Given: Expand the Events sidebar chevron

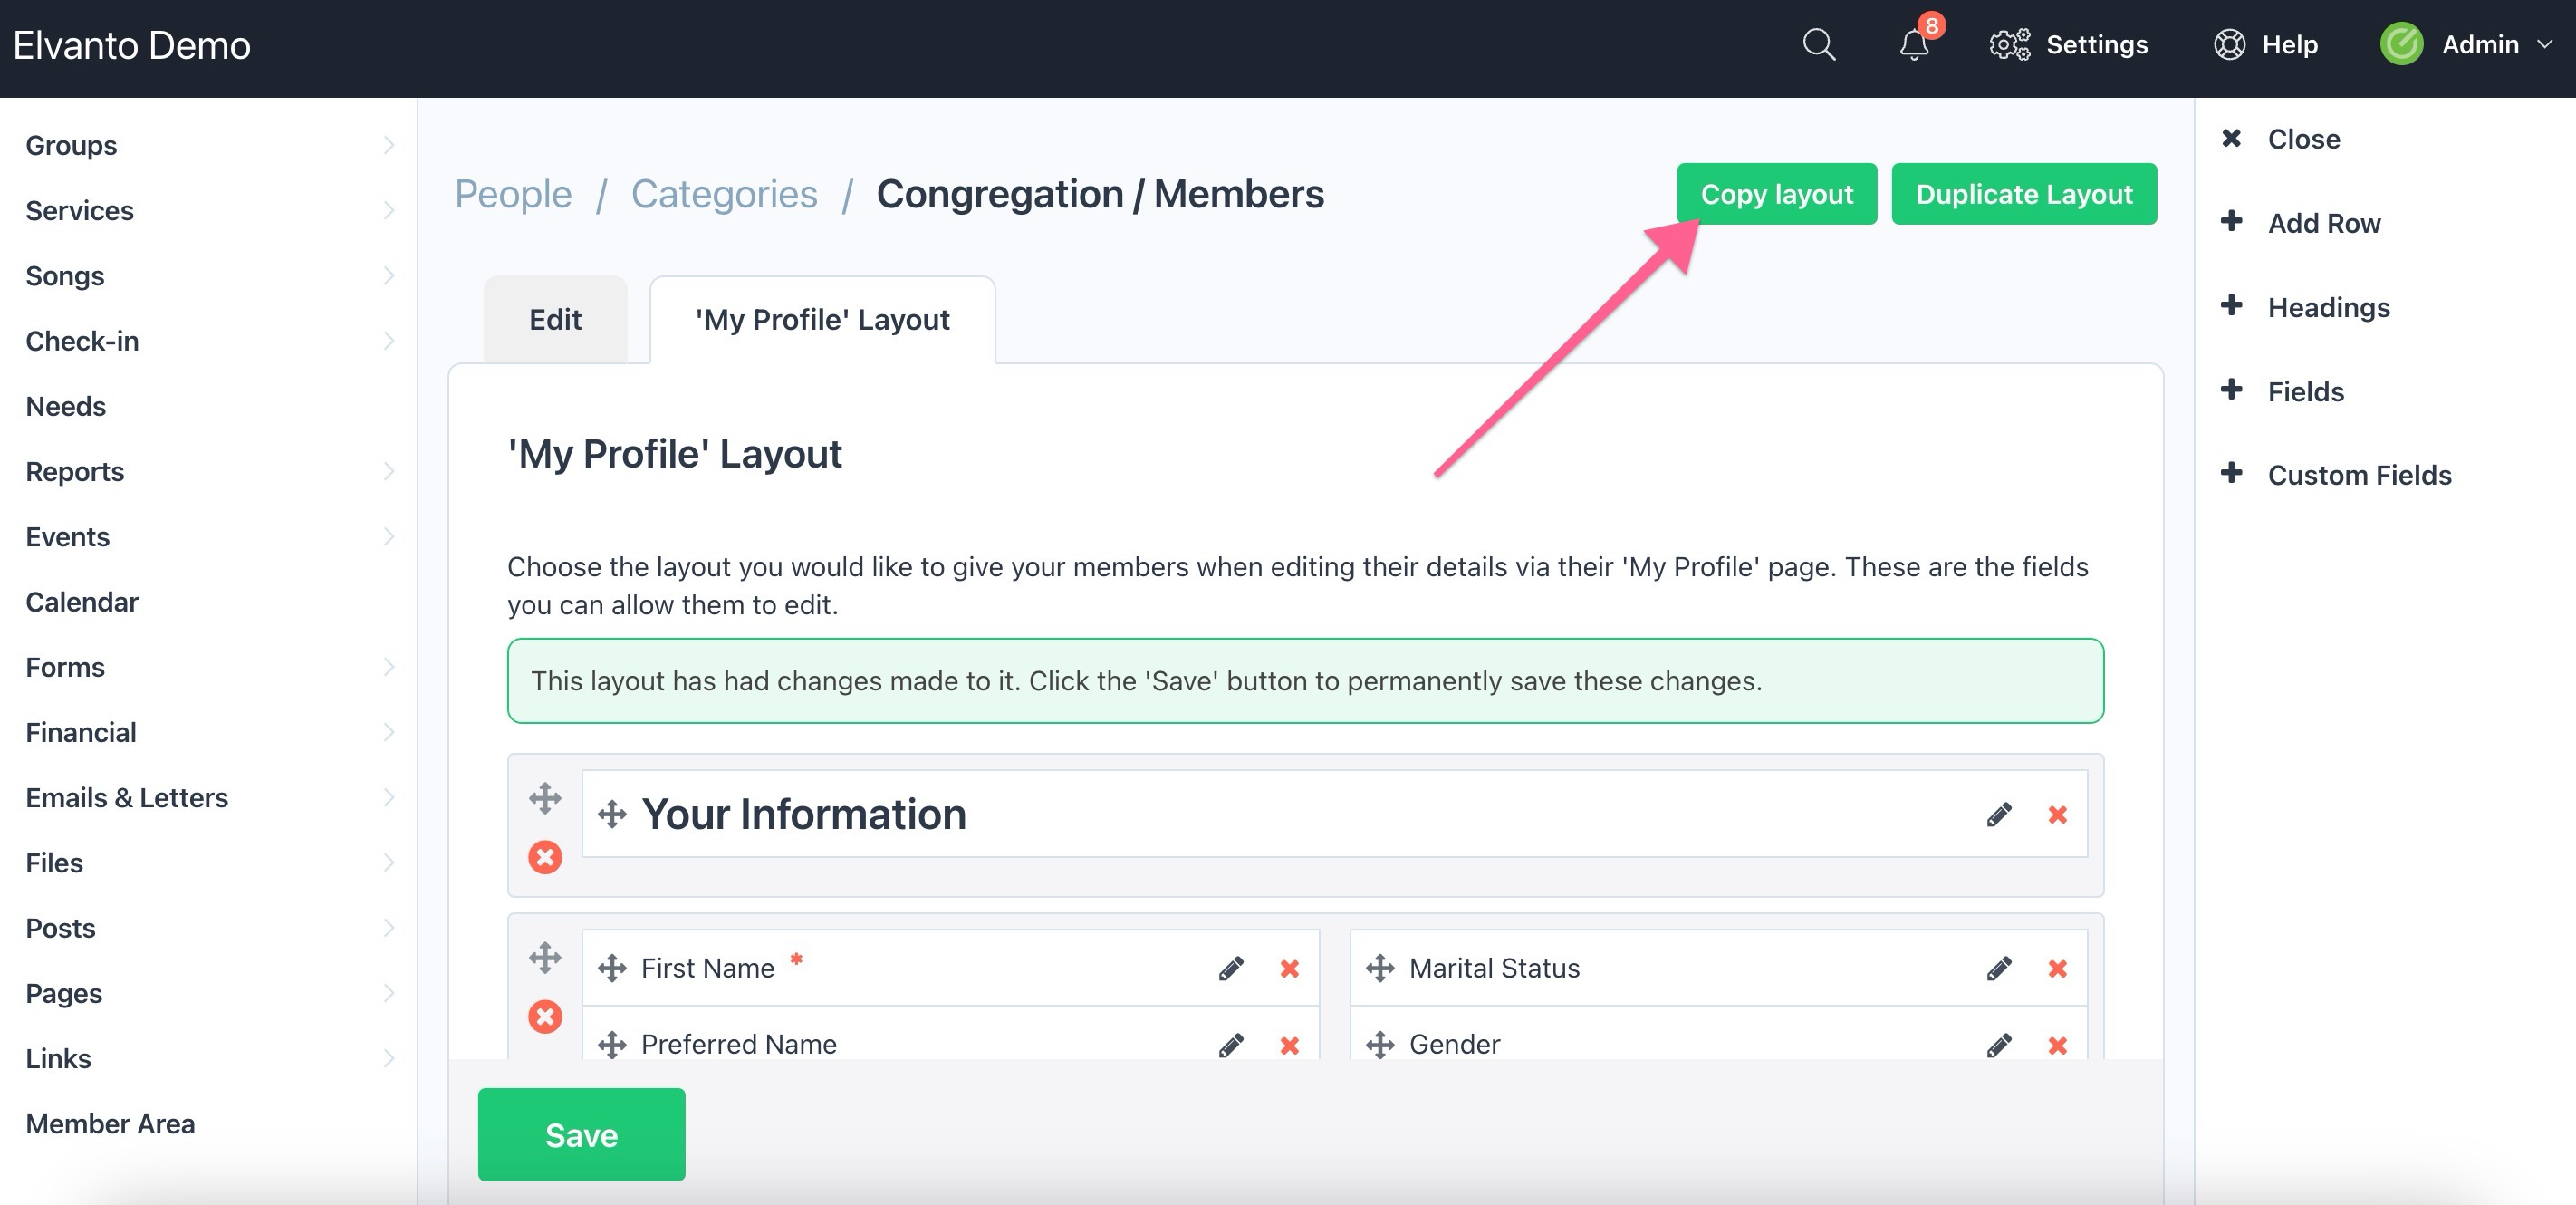Looking at the screenshot, I should coord(389,536).
